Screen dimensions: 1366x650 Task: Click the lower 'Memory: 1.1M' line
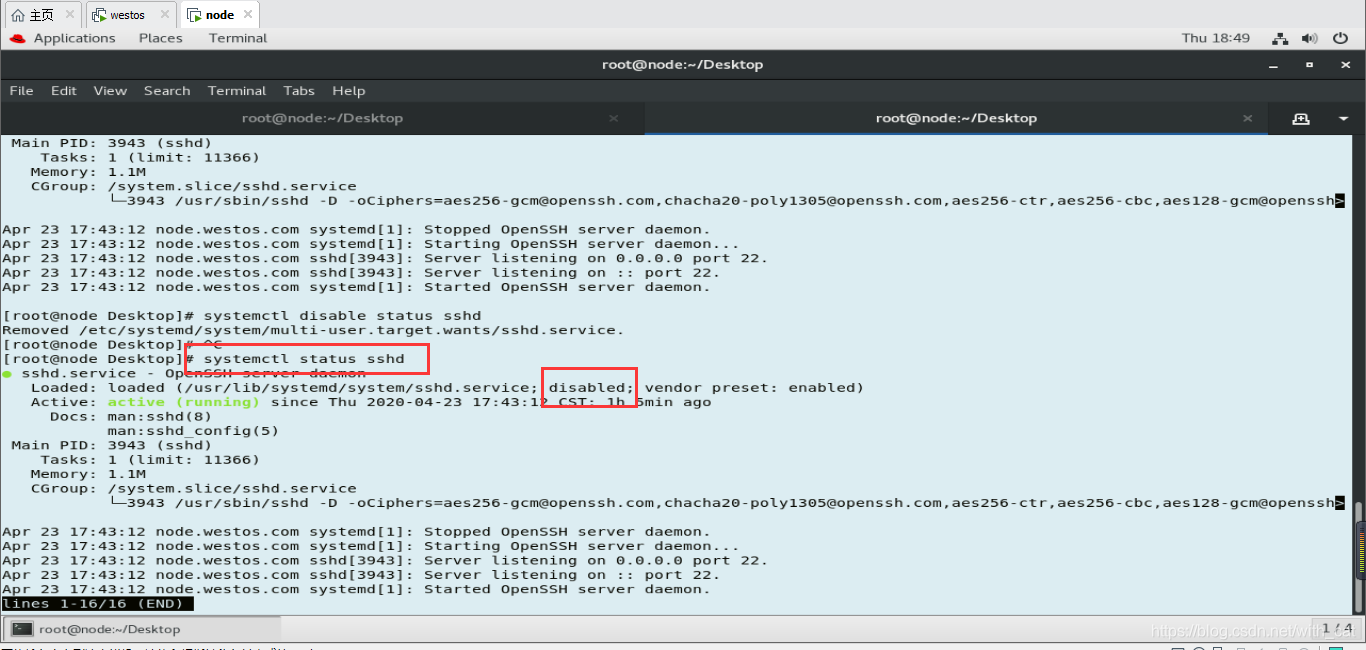[x=88, y=474]
